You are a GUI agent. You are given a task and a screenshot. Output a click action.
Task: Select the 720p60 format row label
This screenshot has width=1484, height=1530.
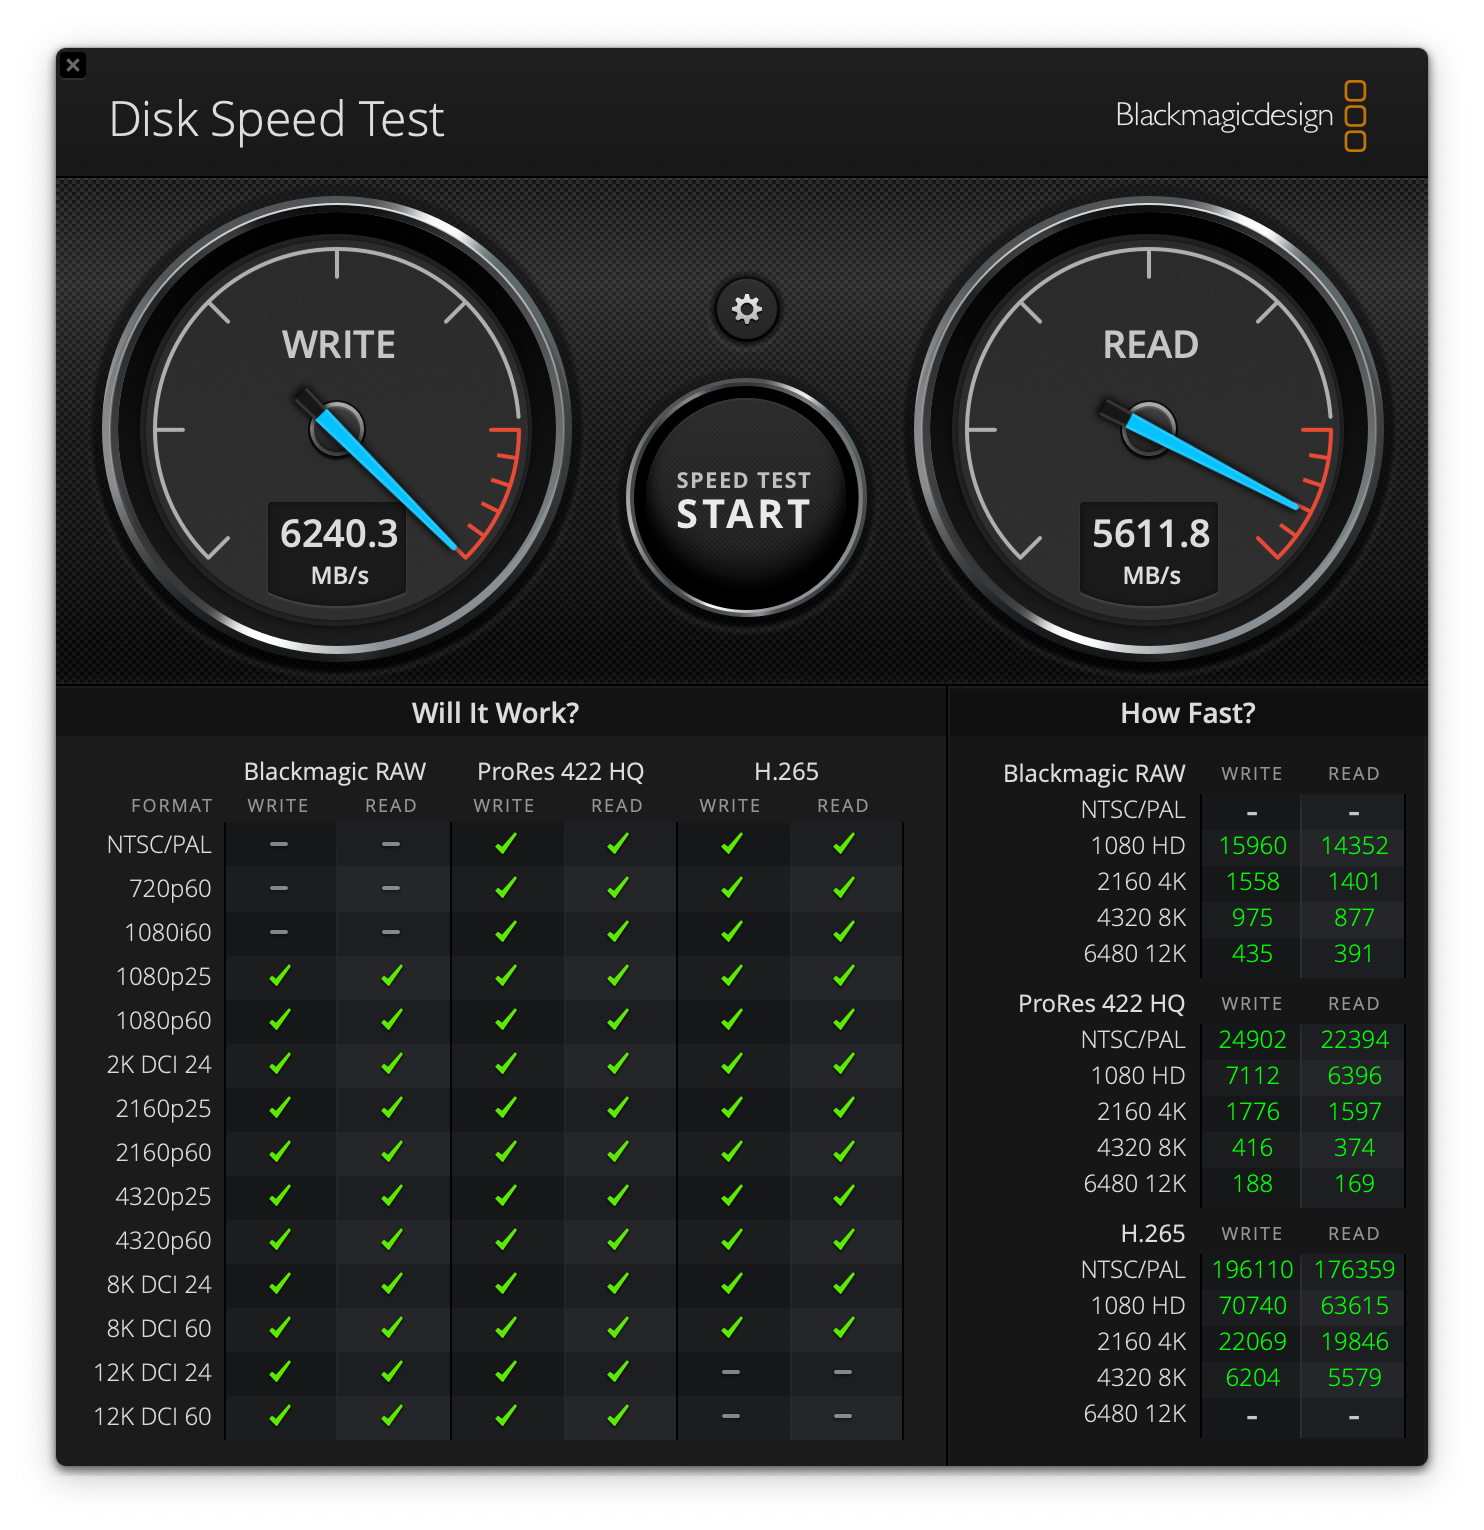pos(170,889)
